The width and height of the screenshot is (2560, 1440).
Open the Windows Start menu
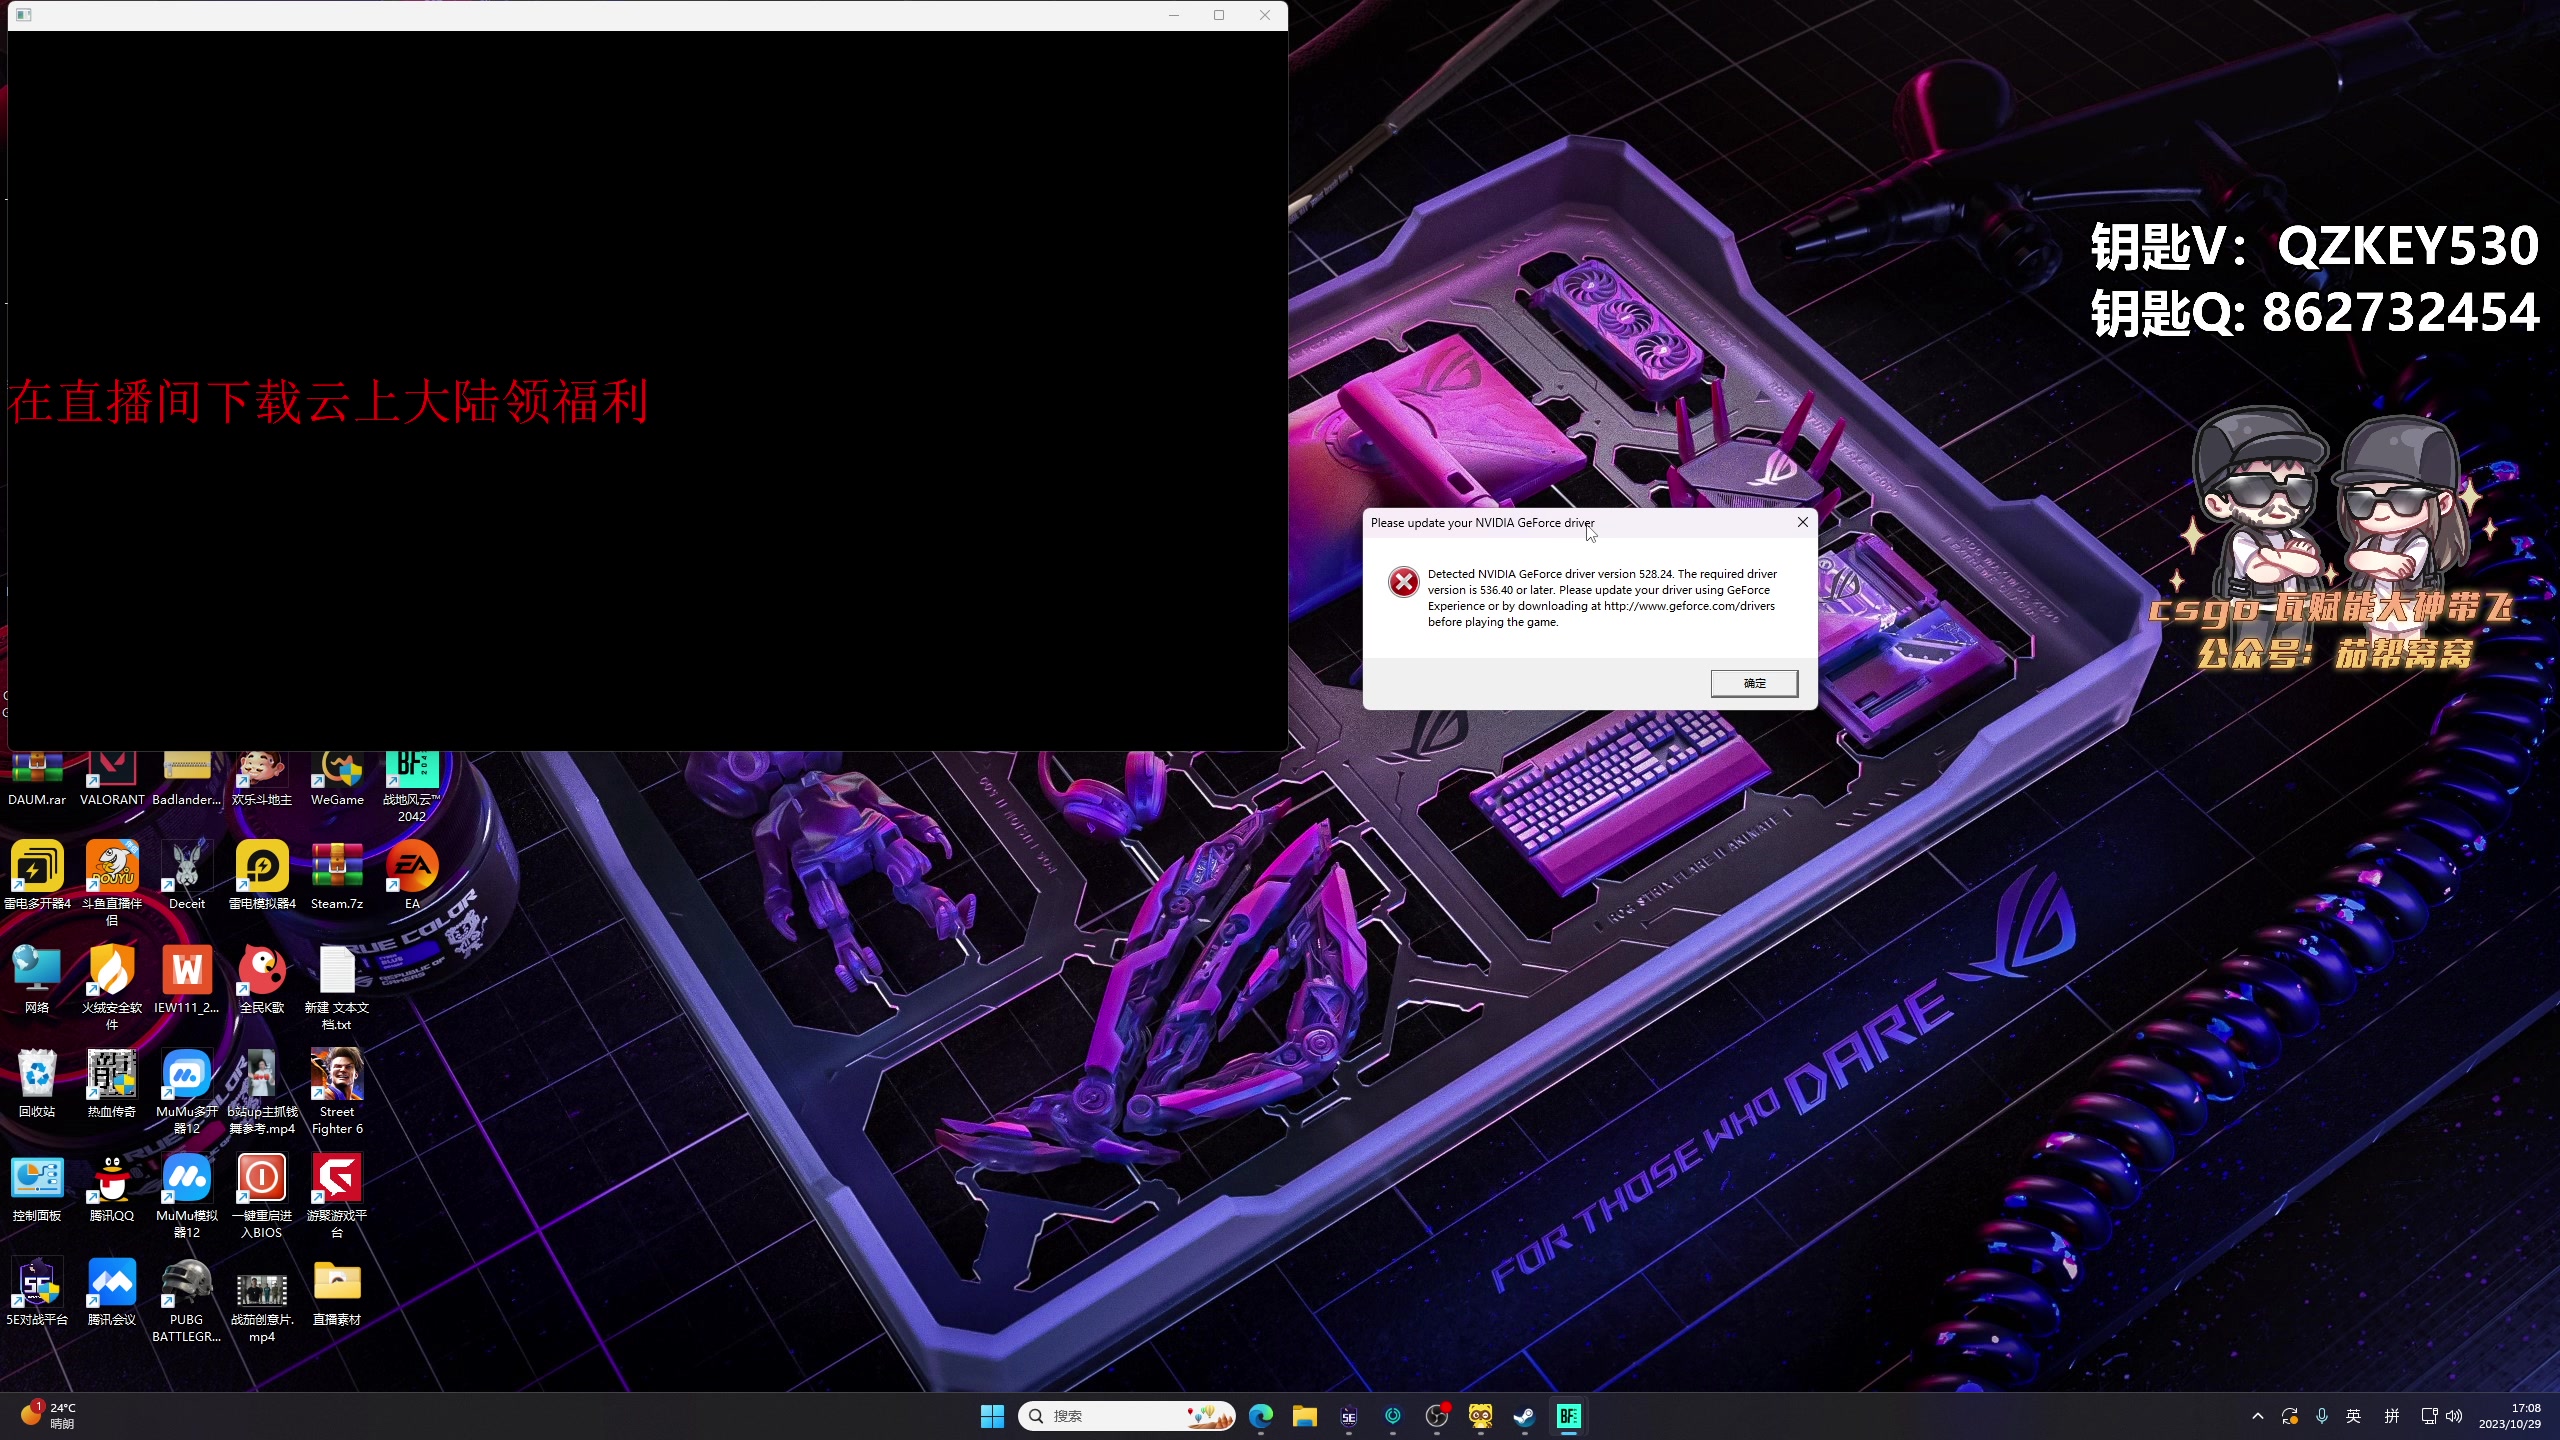(x=992, y=1416)
